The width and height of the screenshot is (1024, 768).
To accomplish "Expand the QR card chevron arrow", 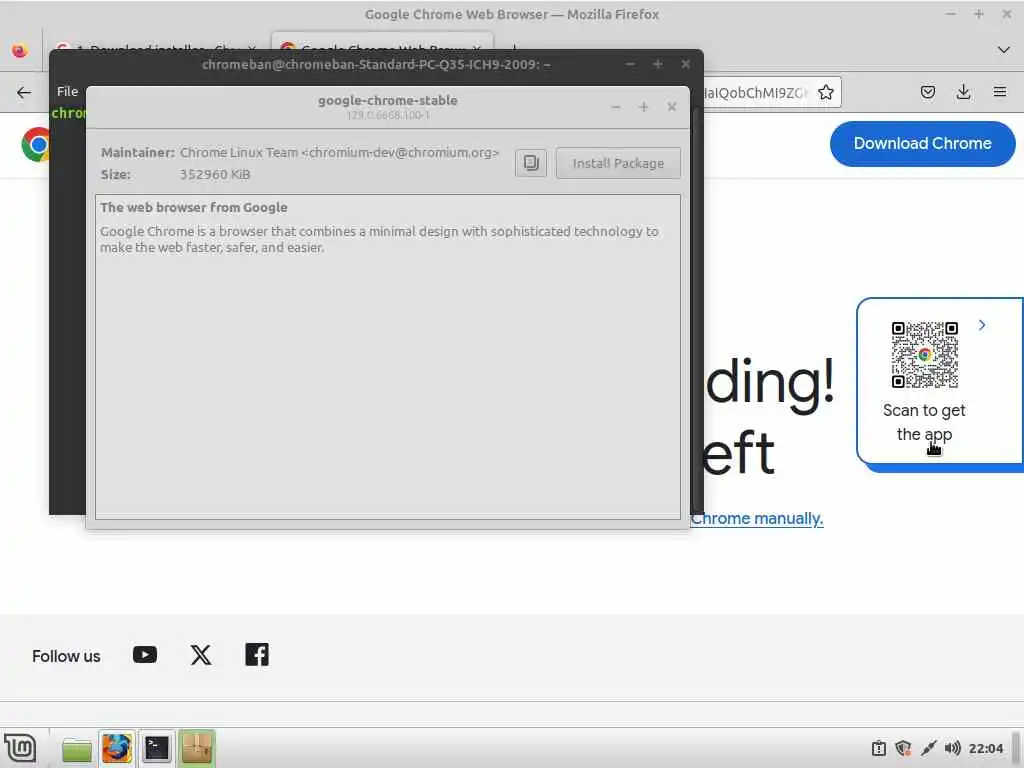I will [x=982, y=325].
